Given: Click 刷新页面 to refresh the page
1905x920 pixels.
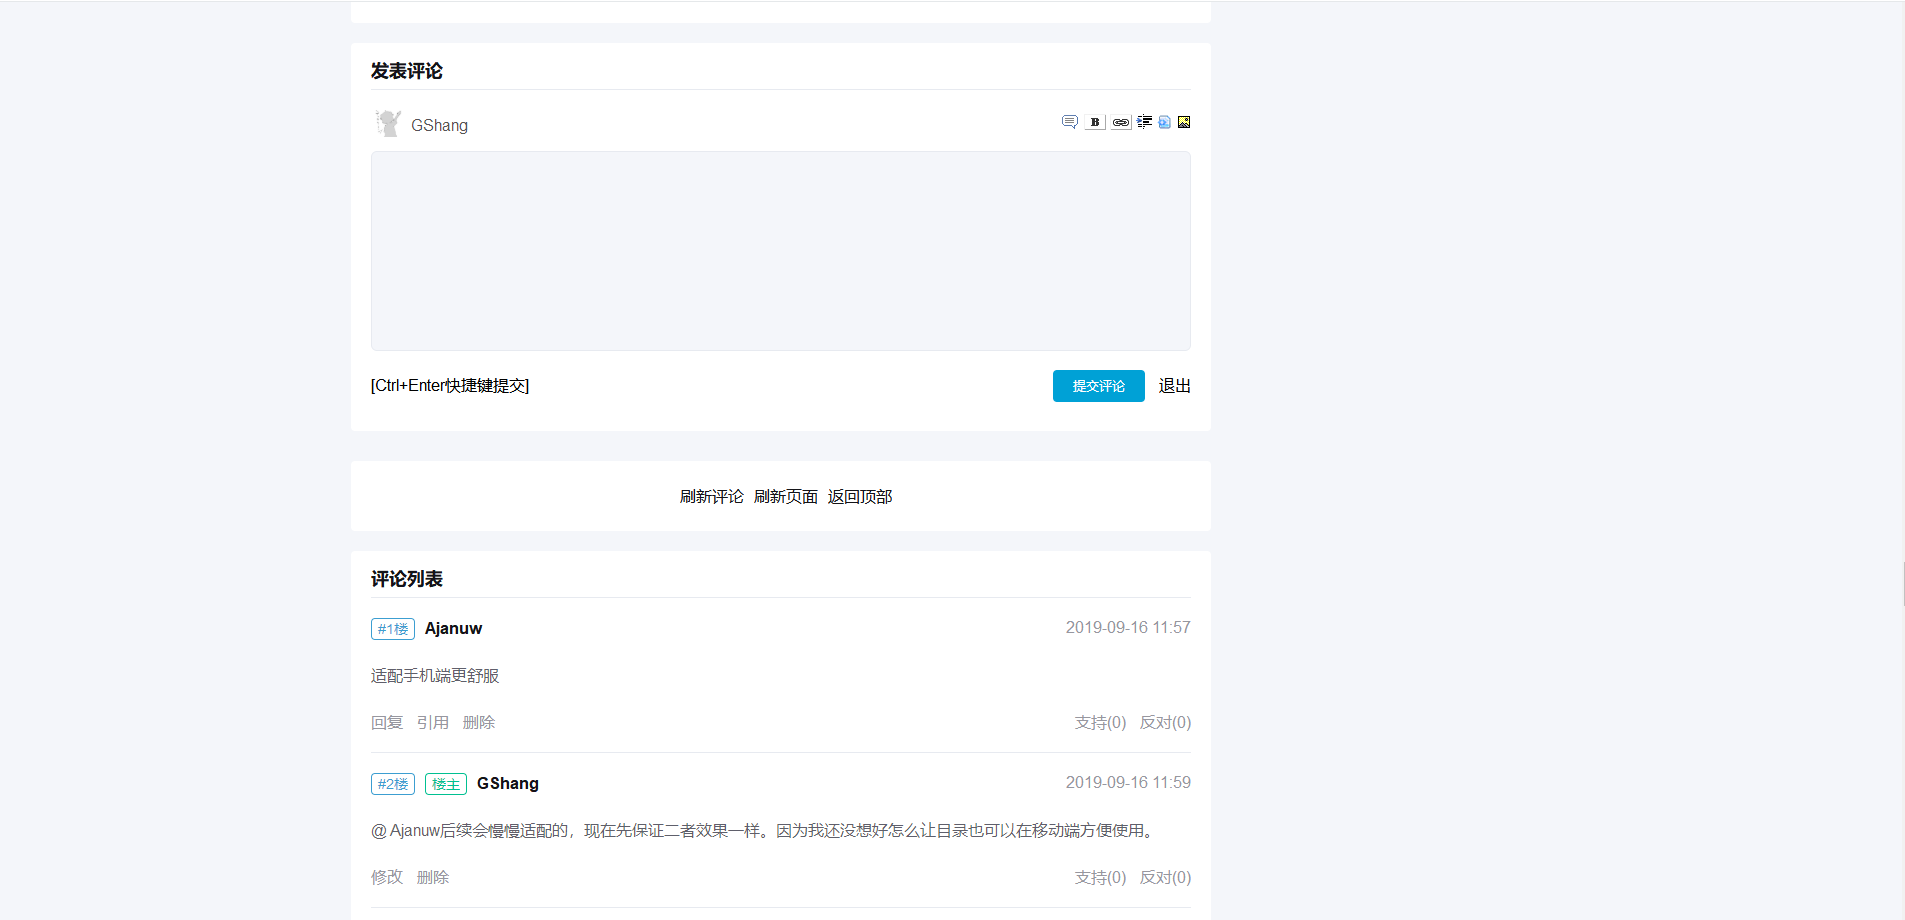Looking at the screenshot, I should click(785, 497).
